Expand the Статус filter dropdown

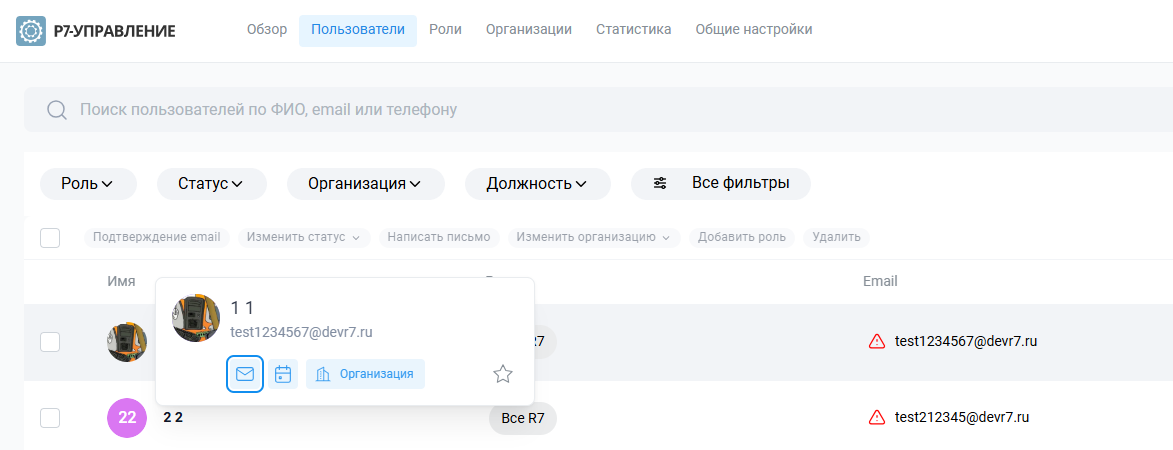[212, 184]
